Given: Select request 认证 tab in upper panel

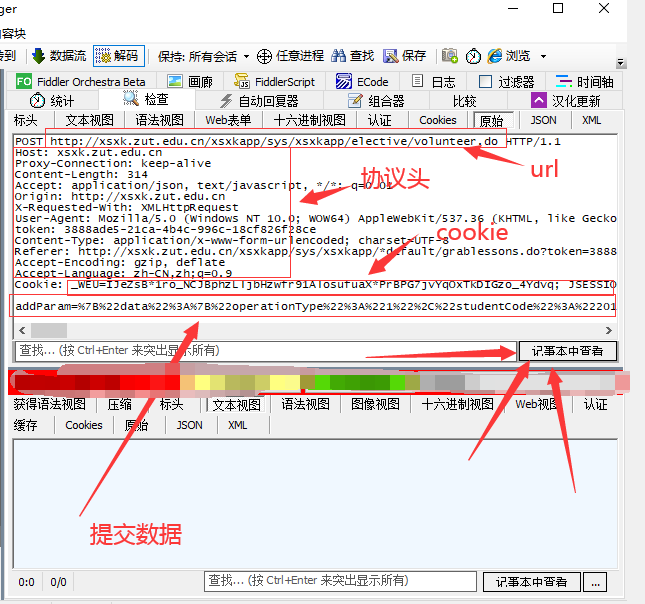Looking at the screenshot, I should click(x=379, y=120).
